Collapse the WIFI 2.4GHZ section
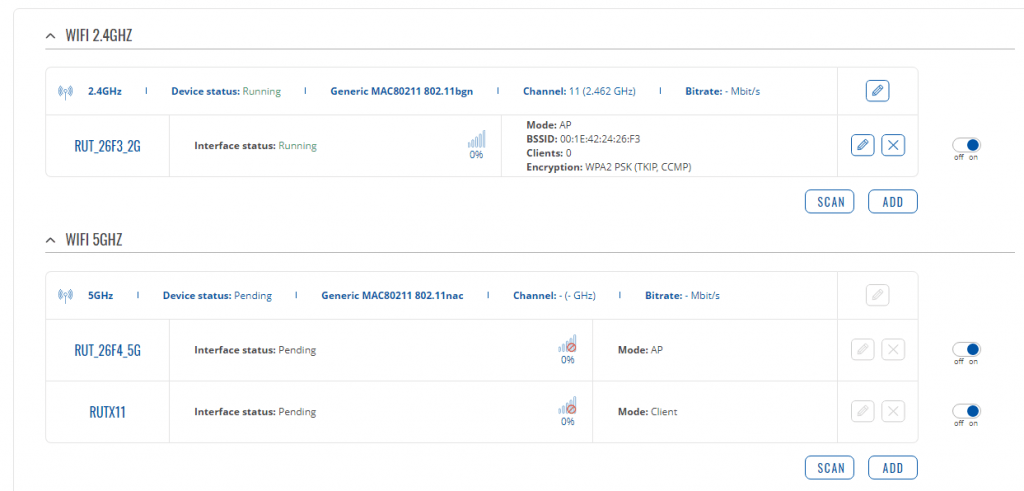Image resolution: width=1024 pixels, height=491 pixels. [x=51, y=36]
